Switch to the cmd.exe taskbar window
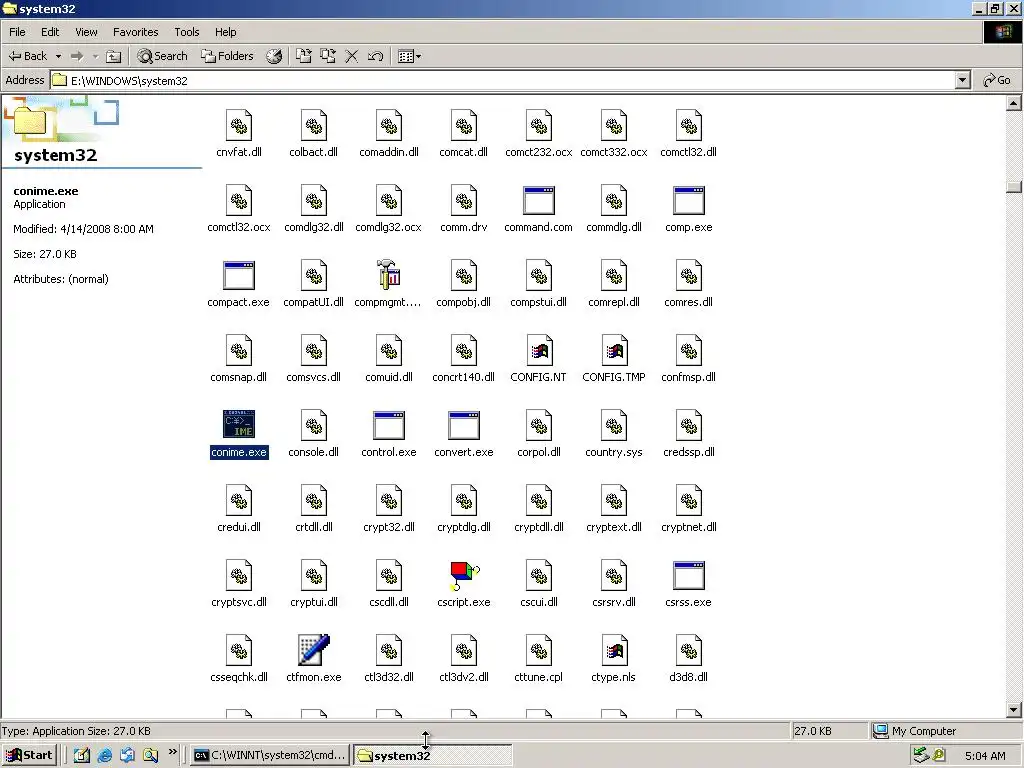Image resolution: width=1024 pixels, height=768 pixels. pos(270,756)
